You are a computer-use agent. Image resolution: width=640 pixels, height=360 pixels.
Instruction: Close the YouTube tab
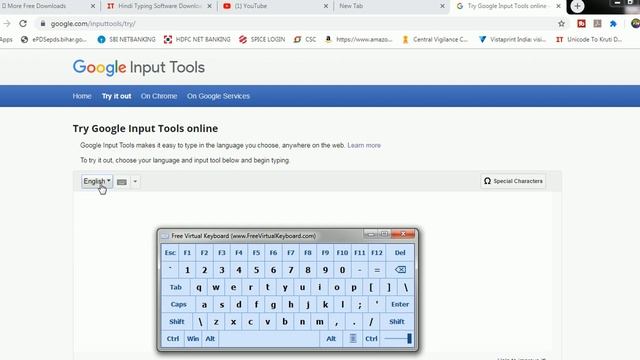326,6
